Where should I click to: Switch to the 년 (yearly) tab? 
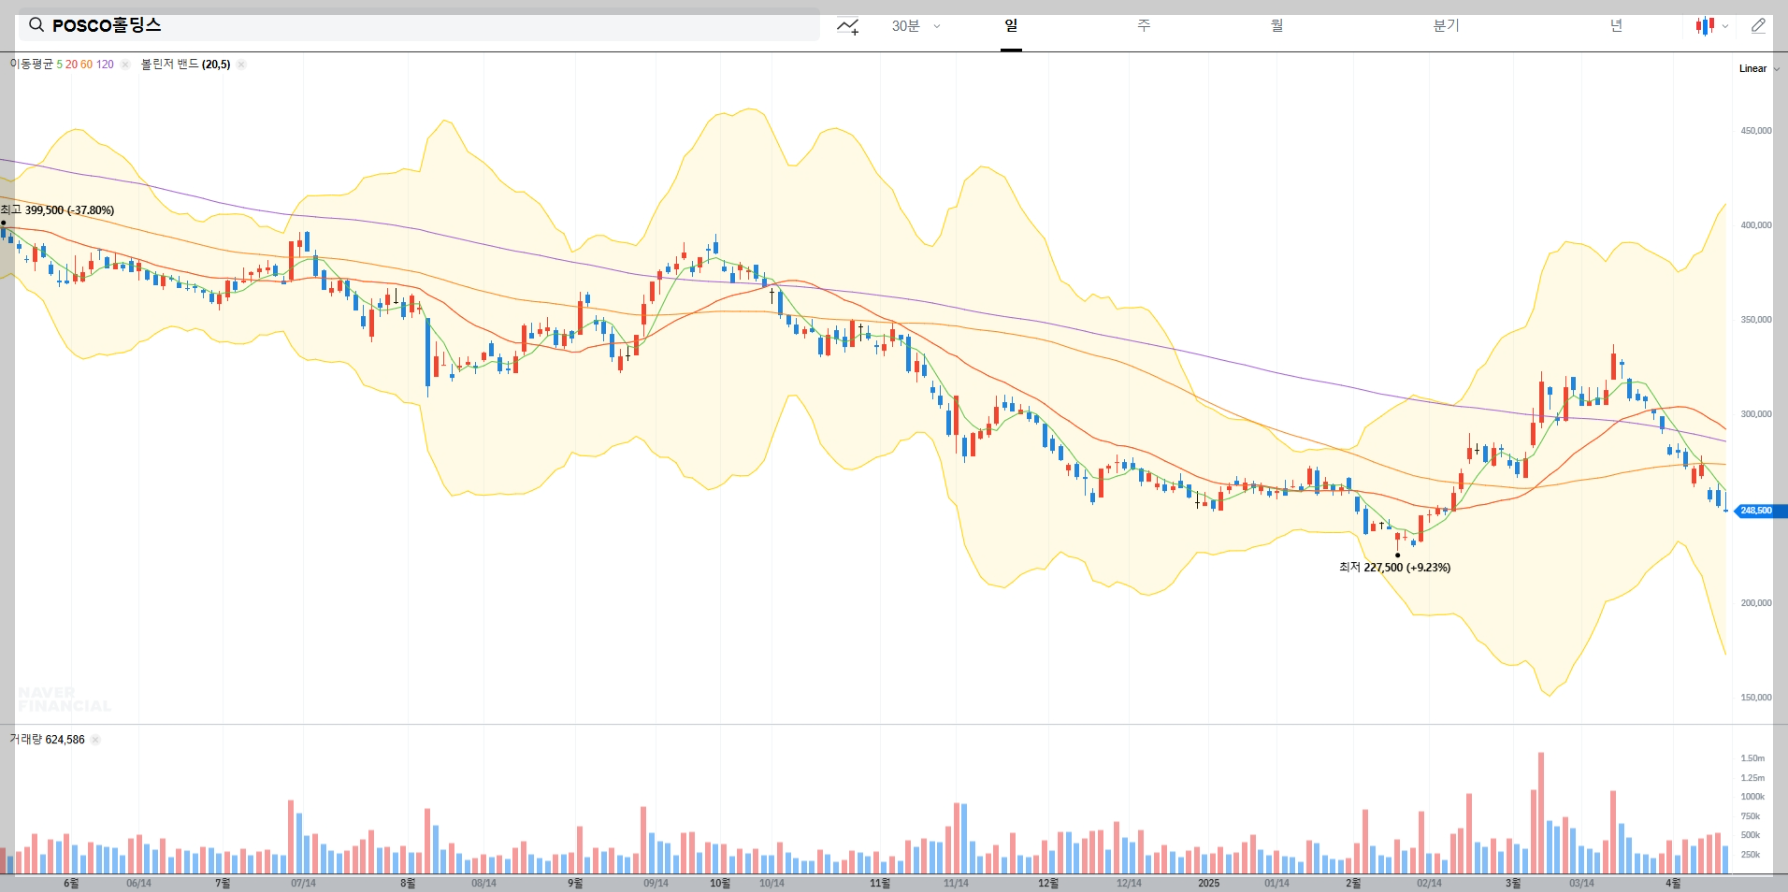tap(1616, 26)
